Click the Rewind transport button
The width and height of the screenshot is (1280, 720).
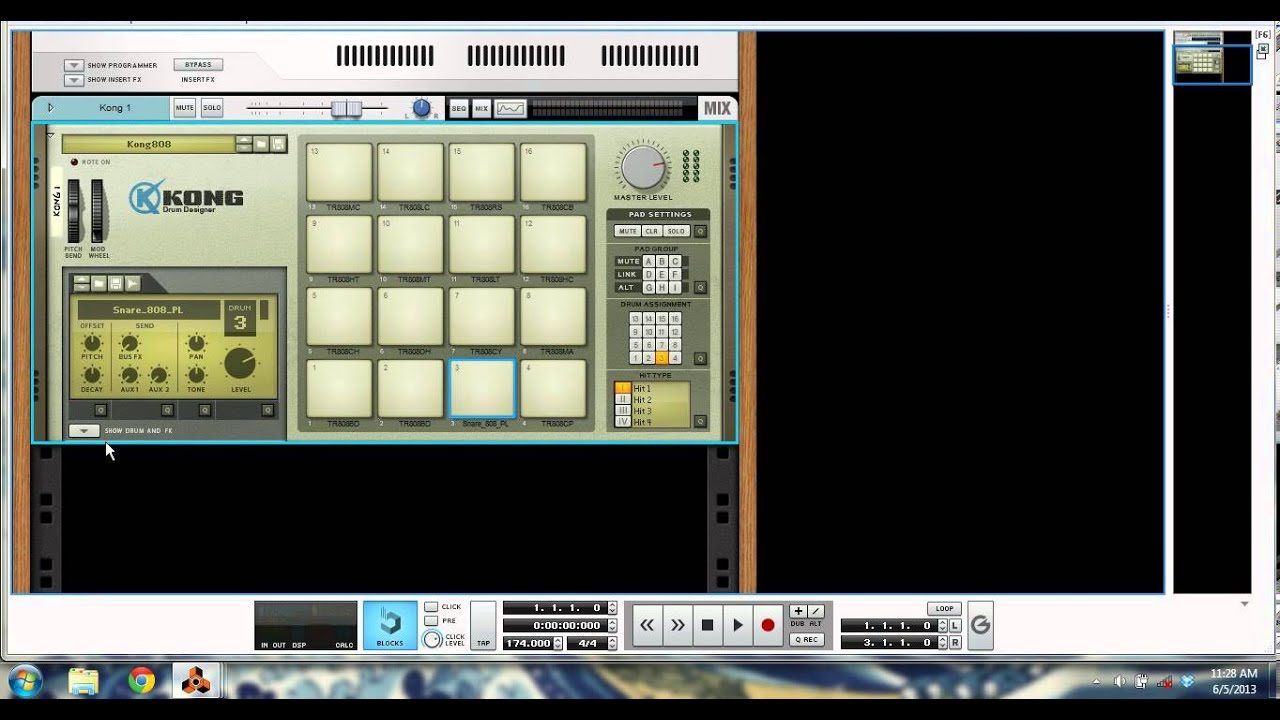647,625
